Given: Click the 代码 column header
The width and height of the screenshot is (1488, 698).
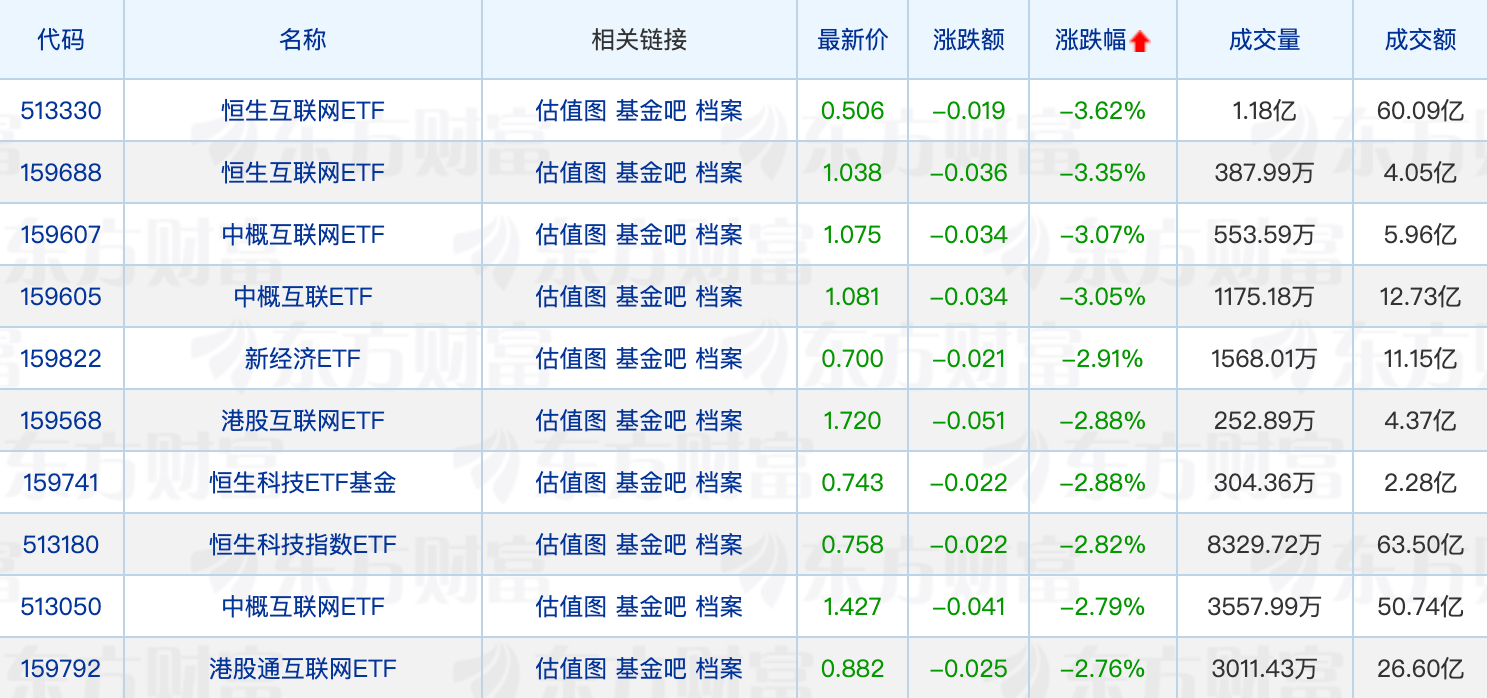Looking at the screenshot, I should click(x=61, y=41).
